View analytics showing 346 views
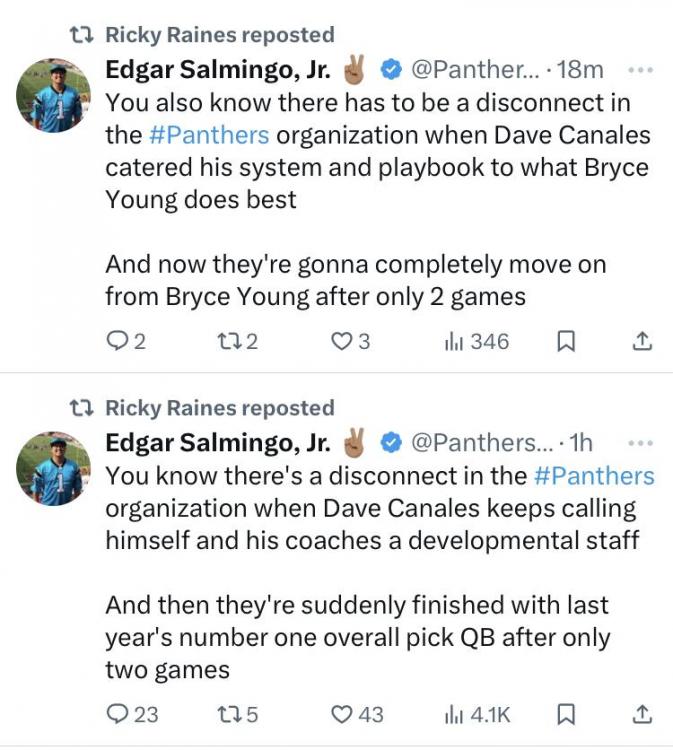Viewport: 673px width, 750px height. [477, 342]
